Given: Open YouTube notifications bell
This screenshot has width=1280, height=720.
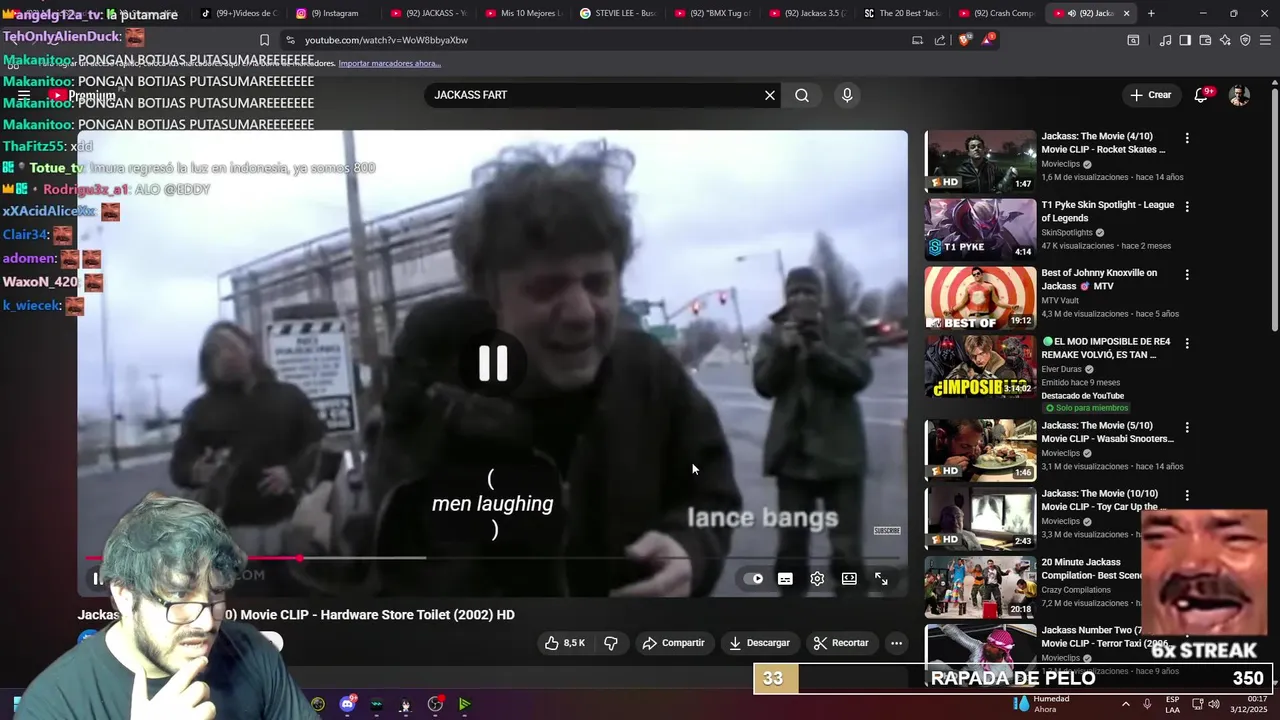Looking at the screenshot, I should point(1202,95).
